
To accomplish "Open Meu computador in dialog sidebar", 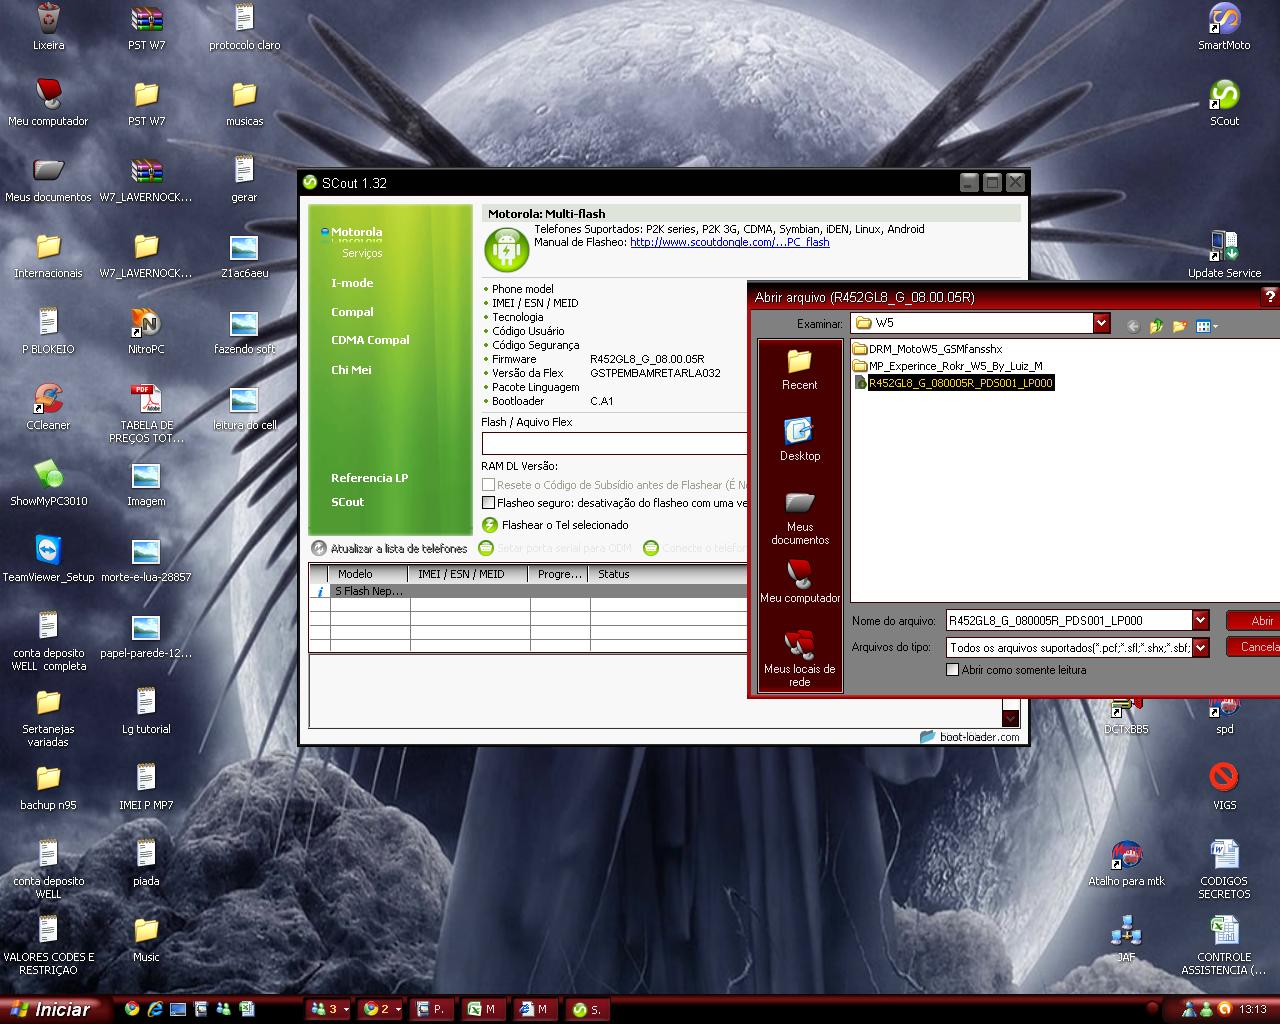I will point(800,582).
